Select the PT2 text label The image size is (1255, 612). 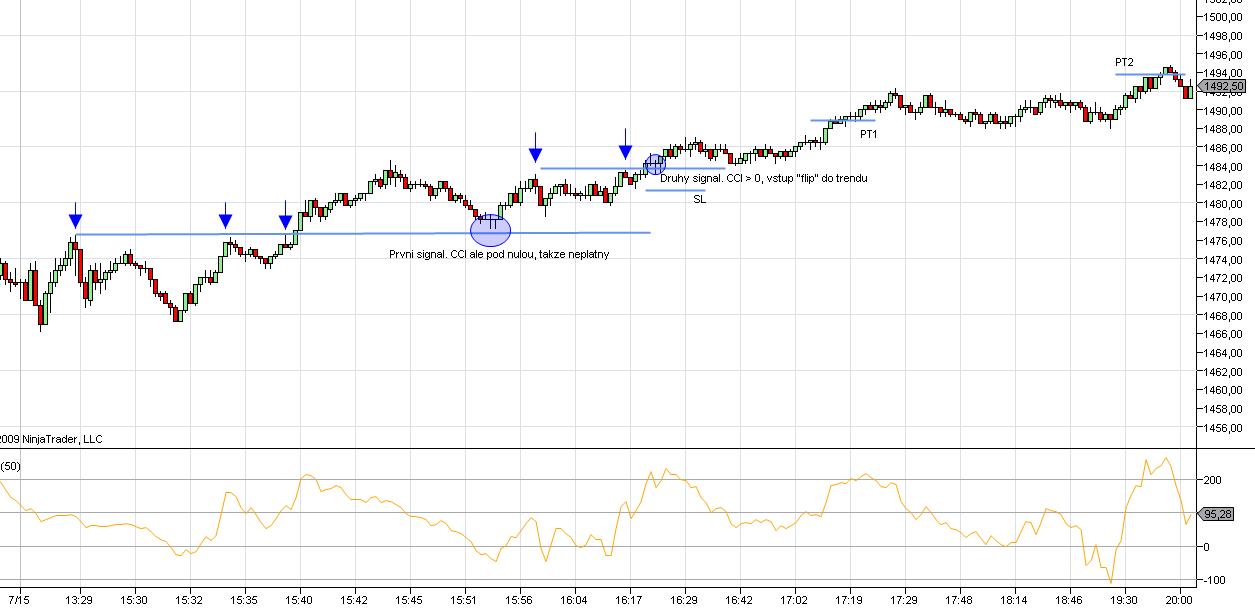(x=1124, y=62)
